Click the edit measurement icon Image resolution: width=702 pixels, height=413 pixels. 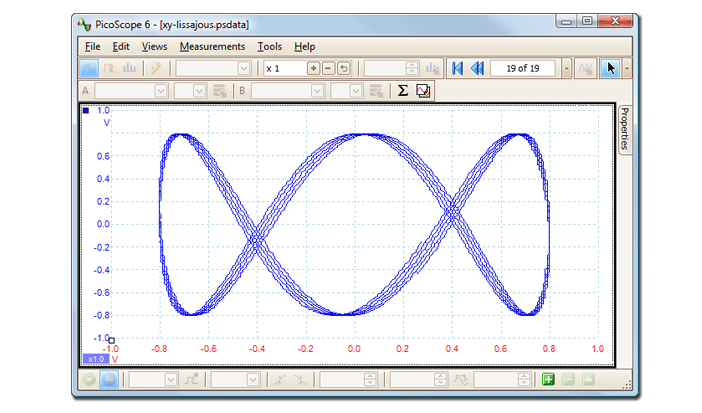(x=588, y=380)
